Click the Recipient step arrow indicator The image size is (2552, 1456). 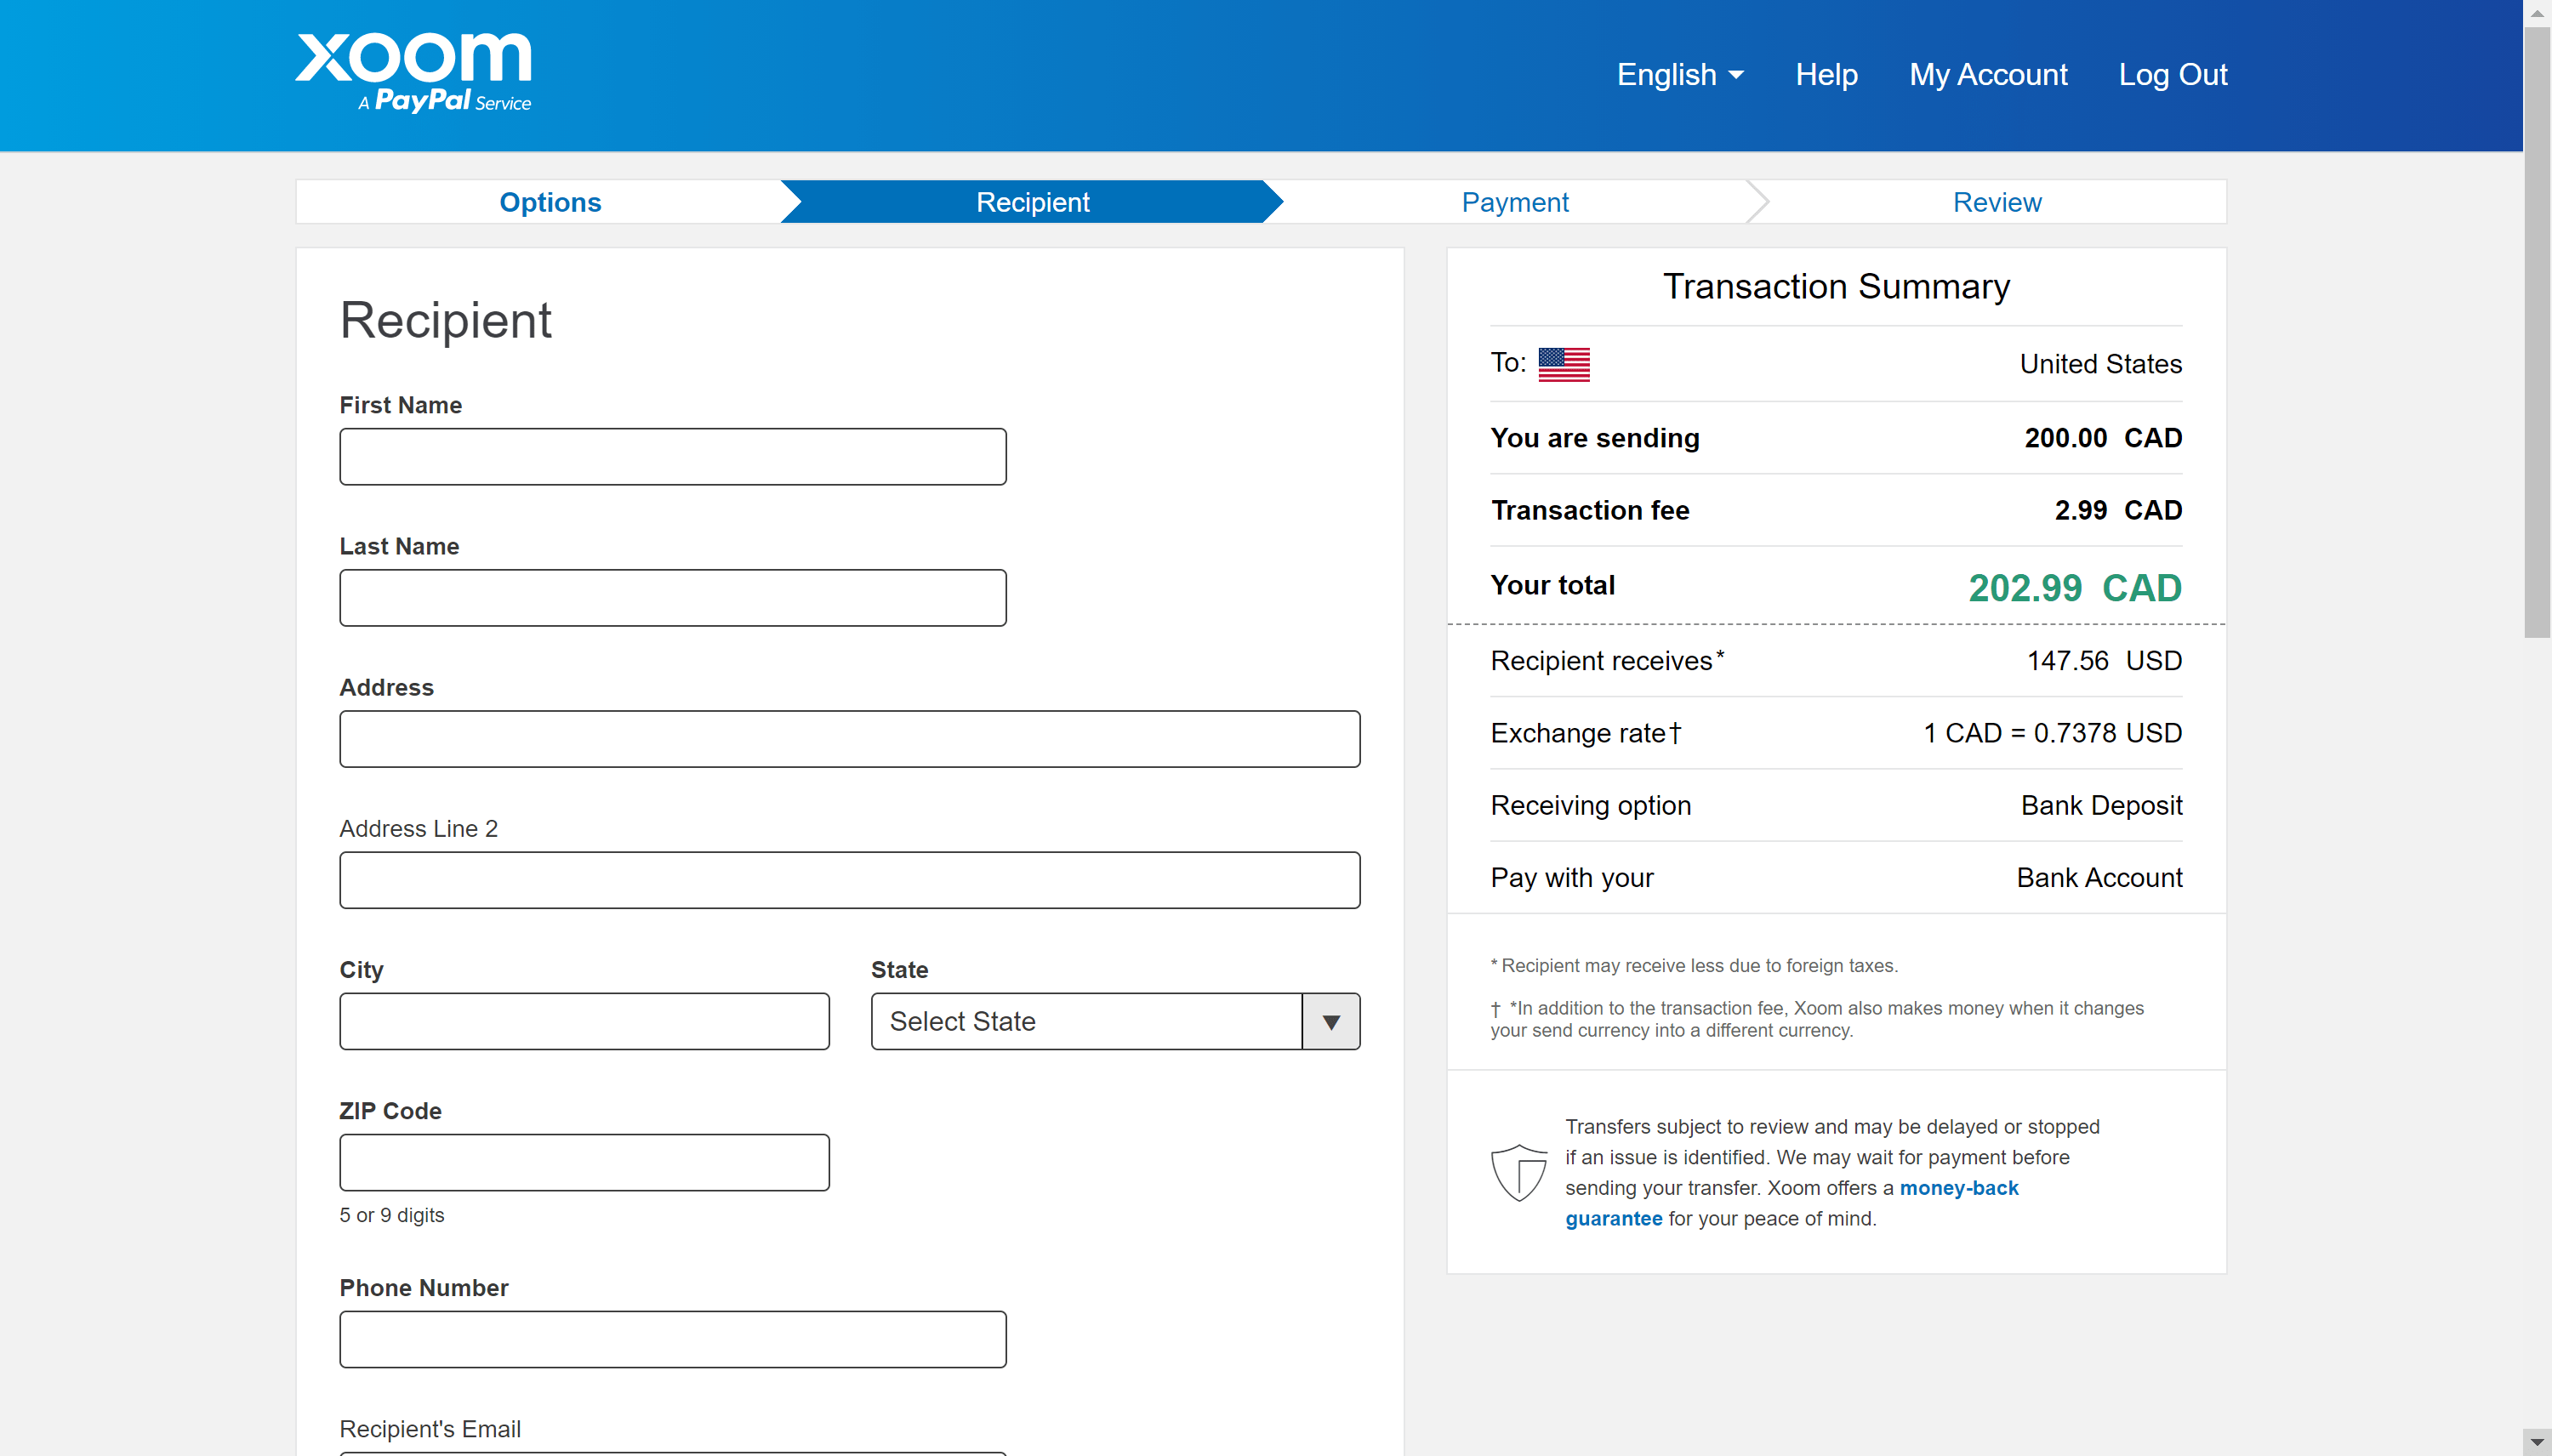pos(1268,201)
